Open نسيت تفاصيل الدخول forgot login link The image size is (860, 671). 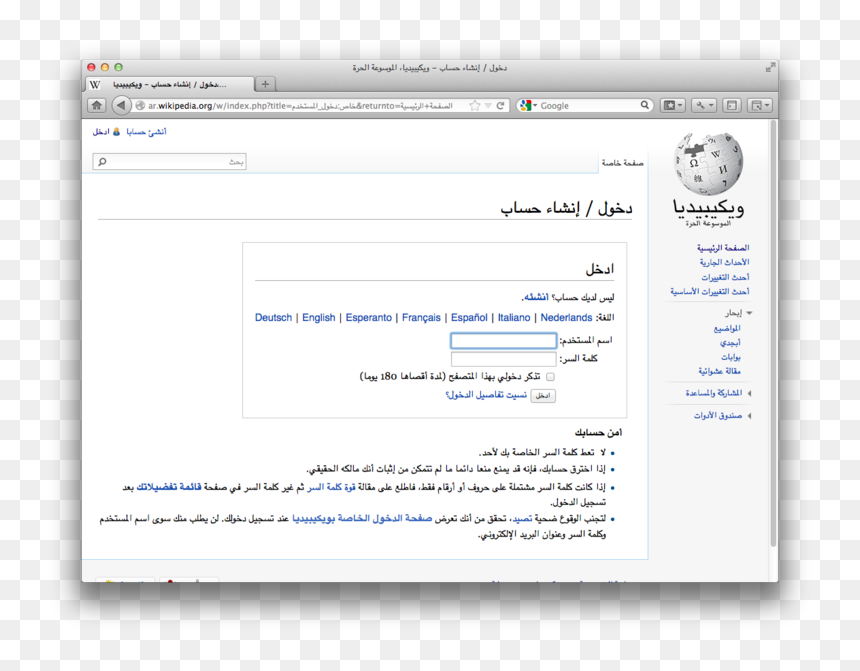(x=486, y=394)
